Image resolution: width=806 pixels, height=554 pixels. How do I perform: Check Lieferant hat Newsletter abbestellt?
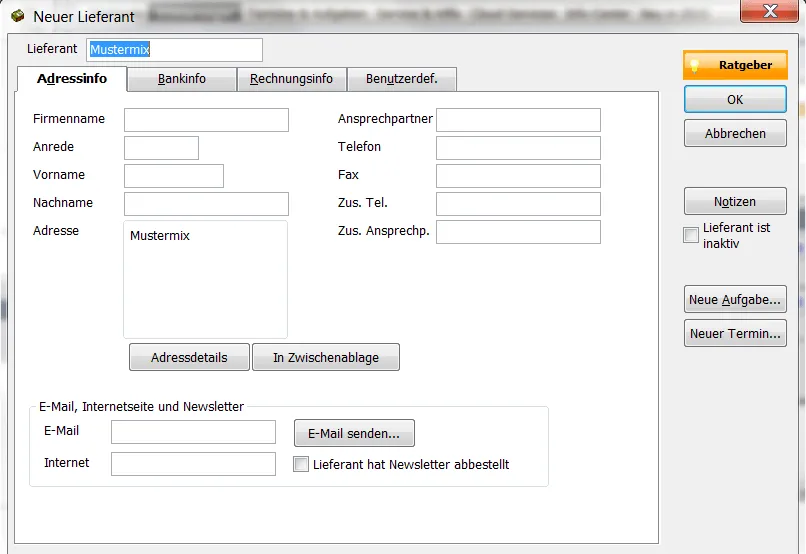(x=301, y=464)
